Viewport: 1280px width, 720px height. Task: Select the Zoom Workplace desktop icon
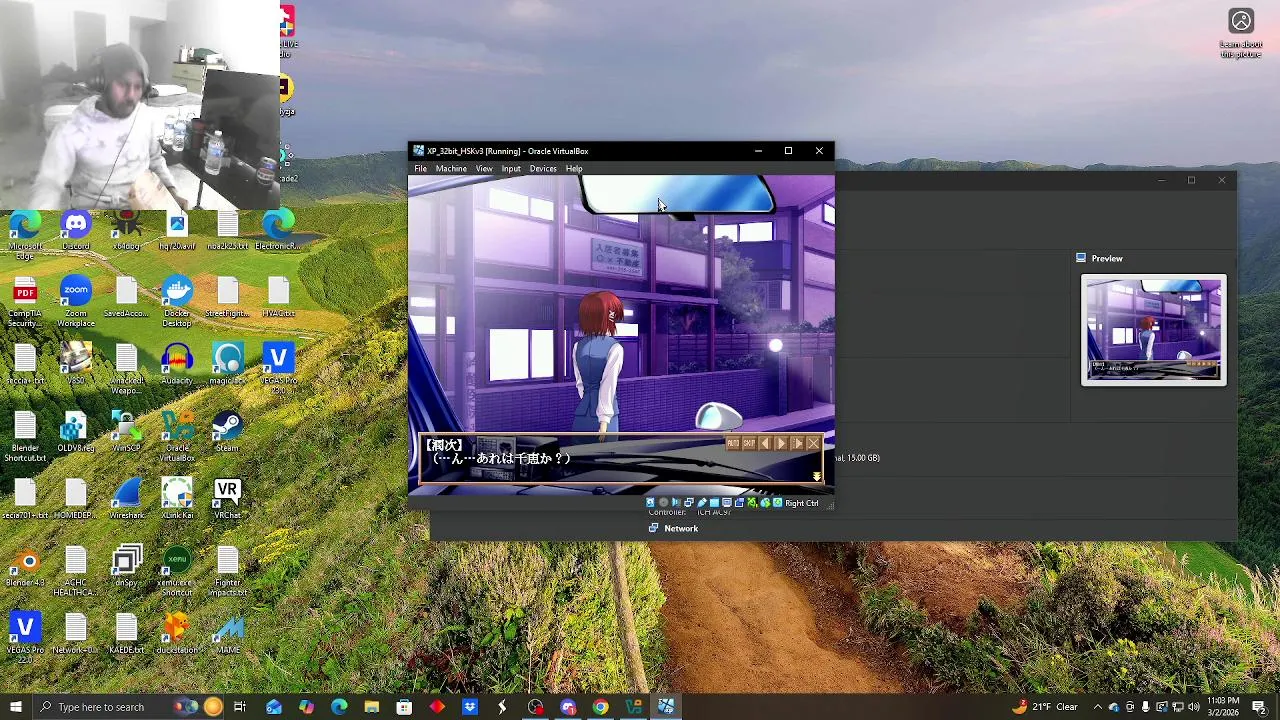coord(76,303)
